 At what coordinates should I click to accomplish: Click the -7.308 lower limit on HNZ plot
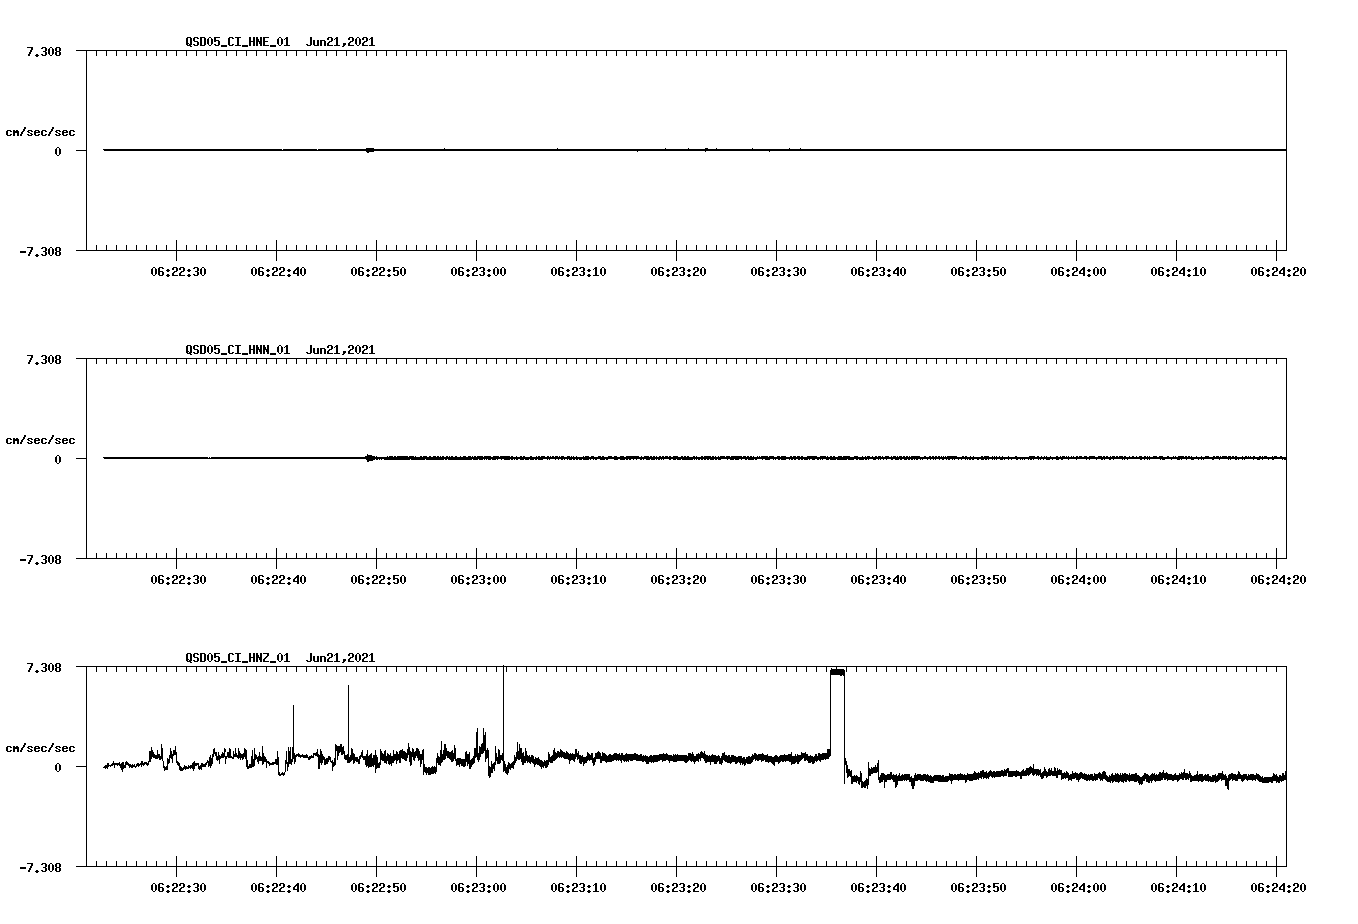click(x=40, y=868)
